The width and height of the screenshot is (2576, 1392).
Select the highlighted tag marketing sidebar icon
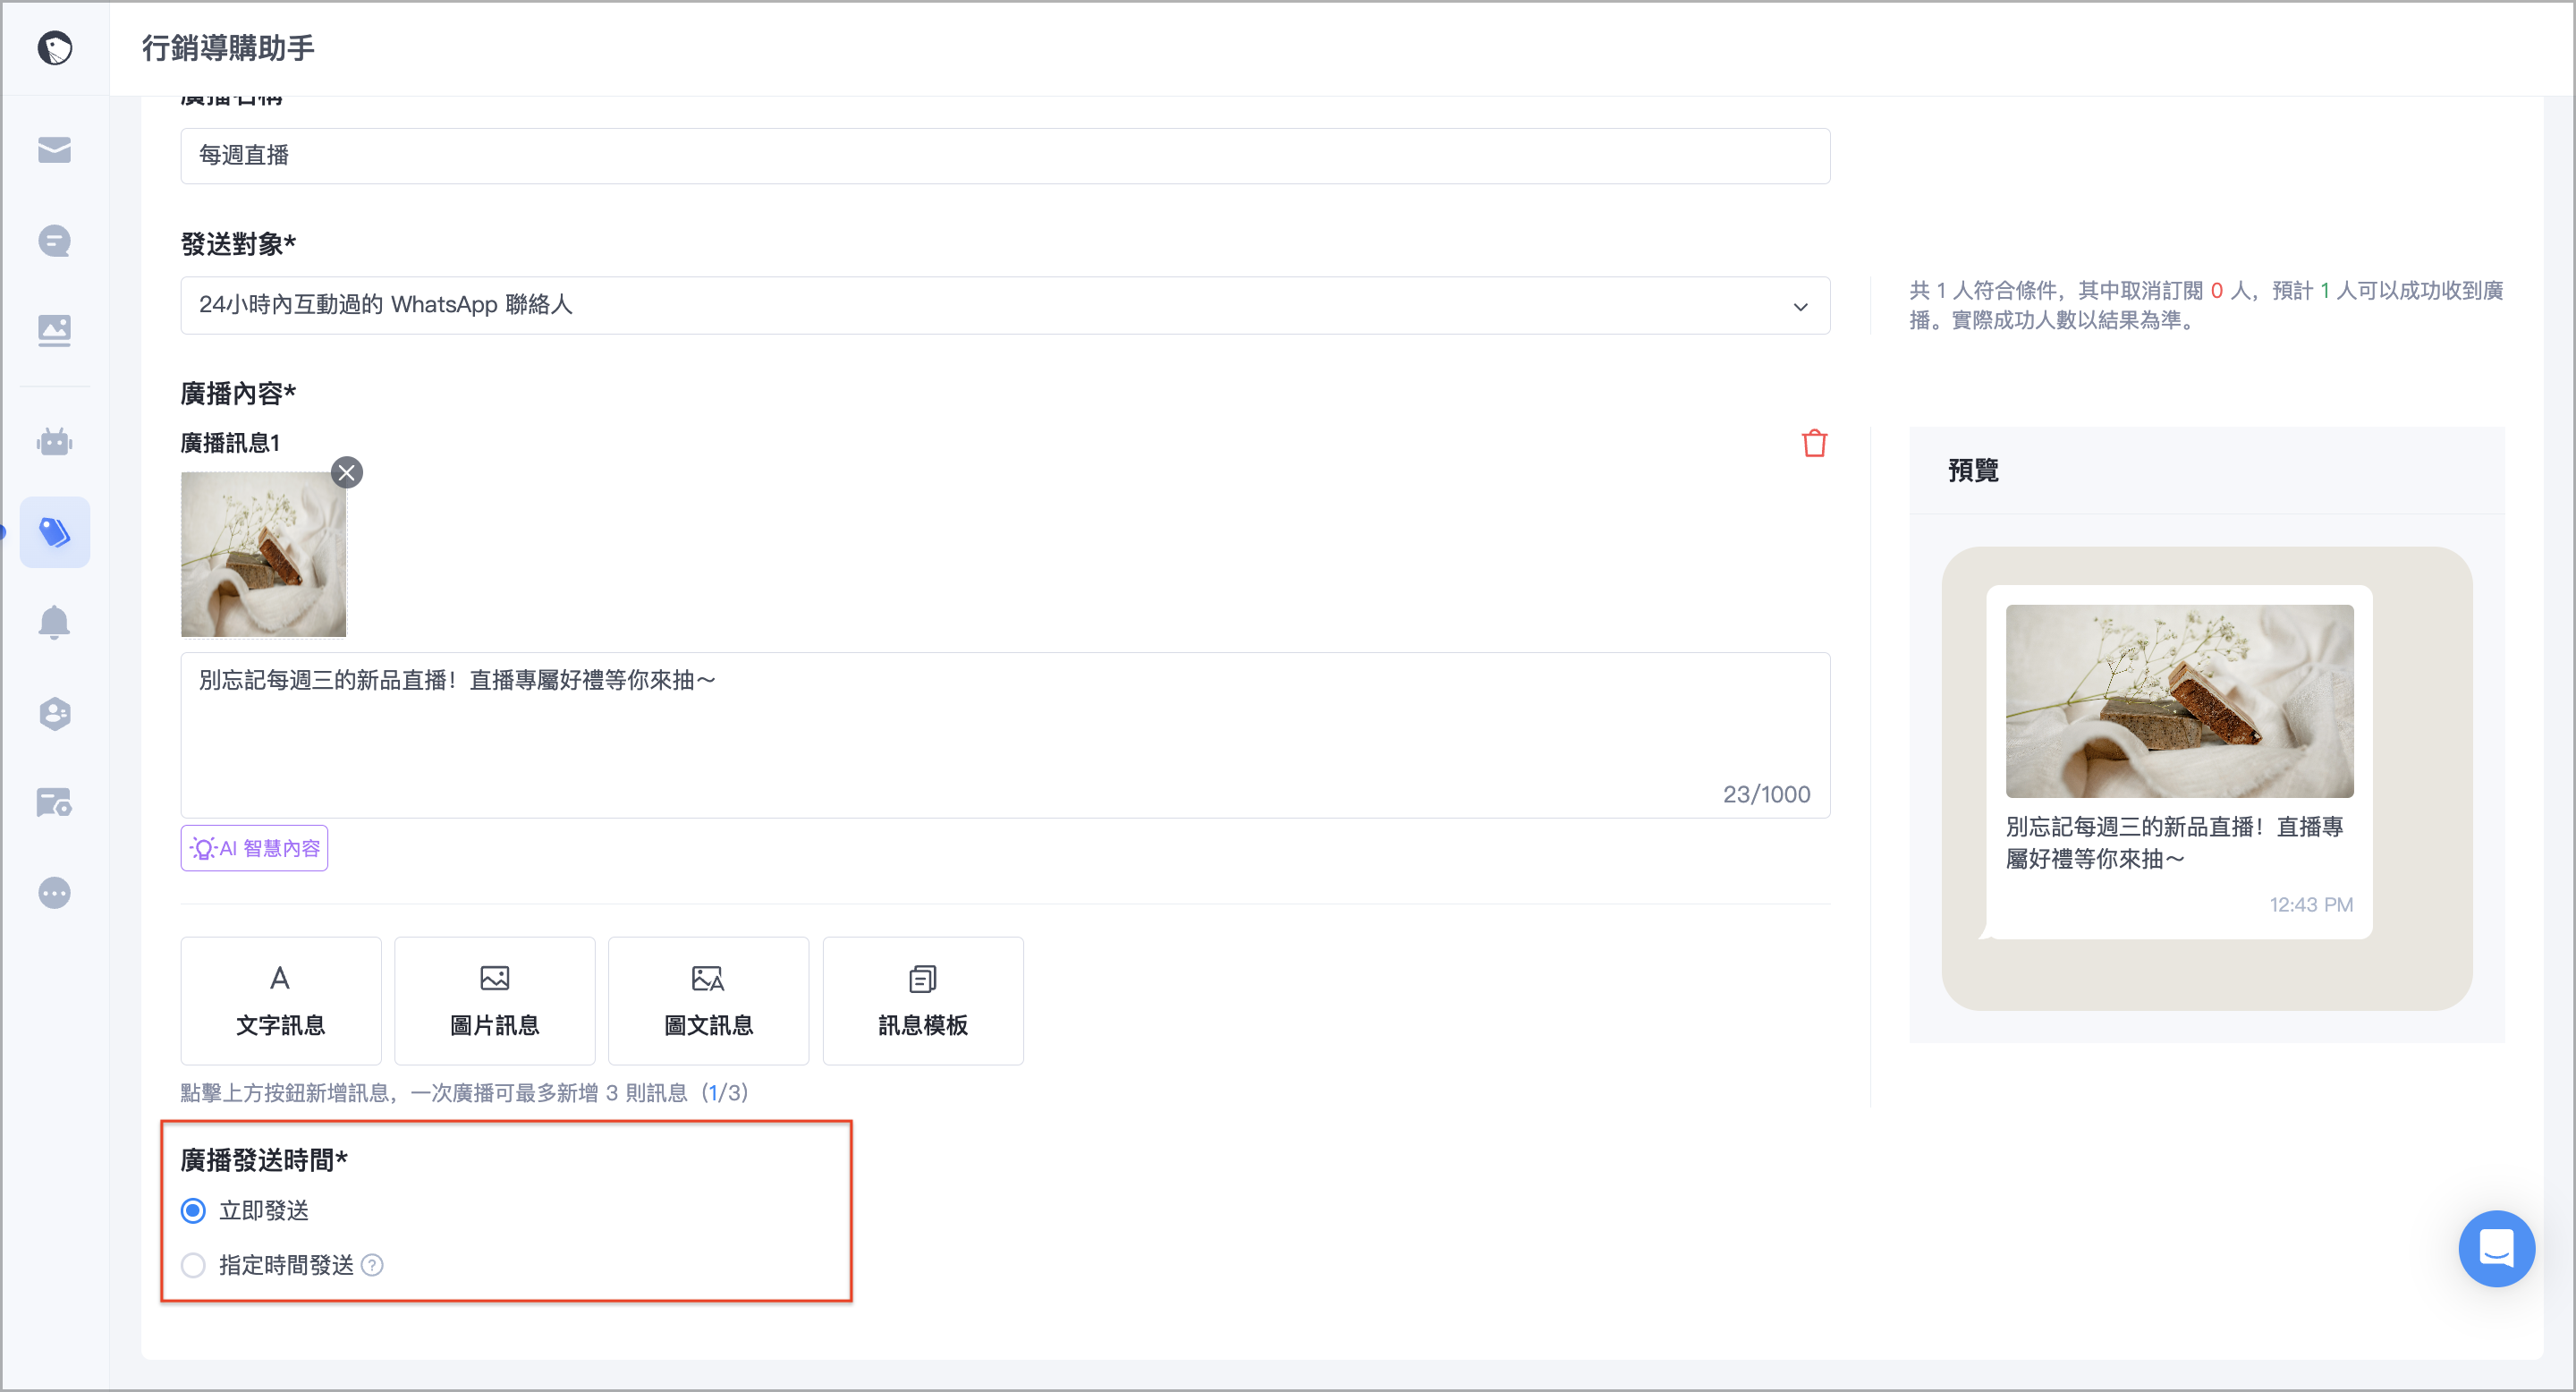coord(54,532)
